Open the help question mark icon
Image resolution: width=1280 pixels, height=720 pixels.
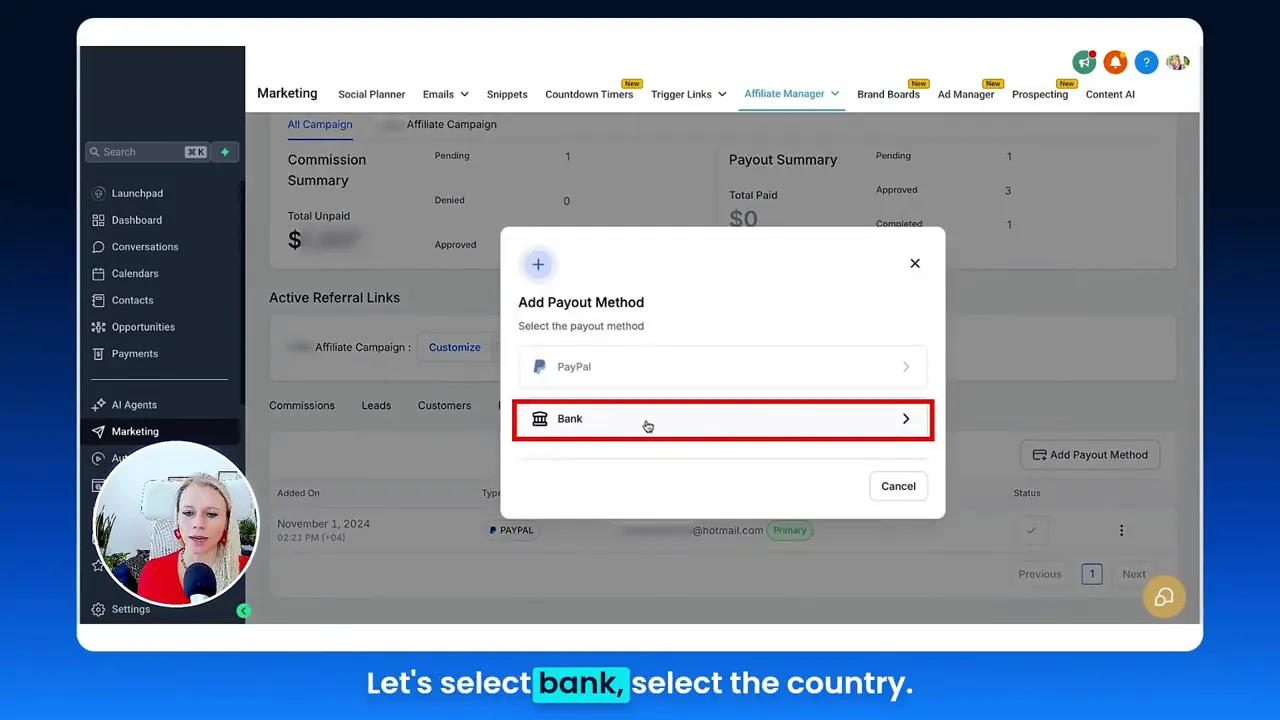(x=1146, y=62)
